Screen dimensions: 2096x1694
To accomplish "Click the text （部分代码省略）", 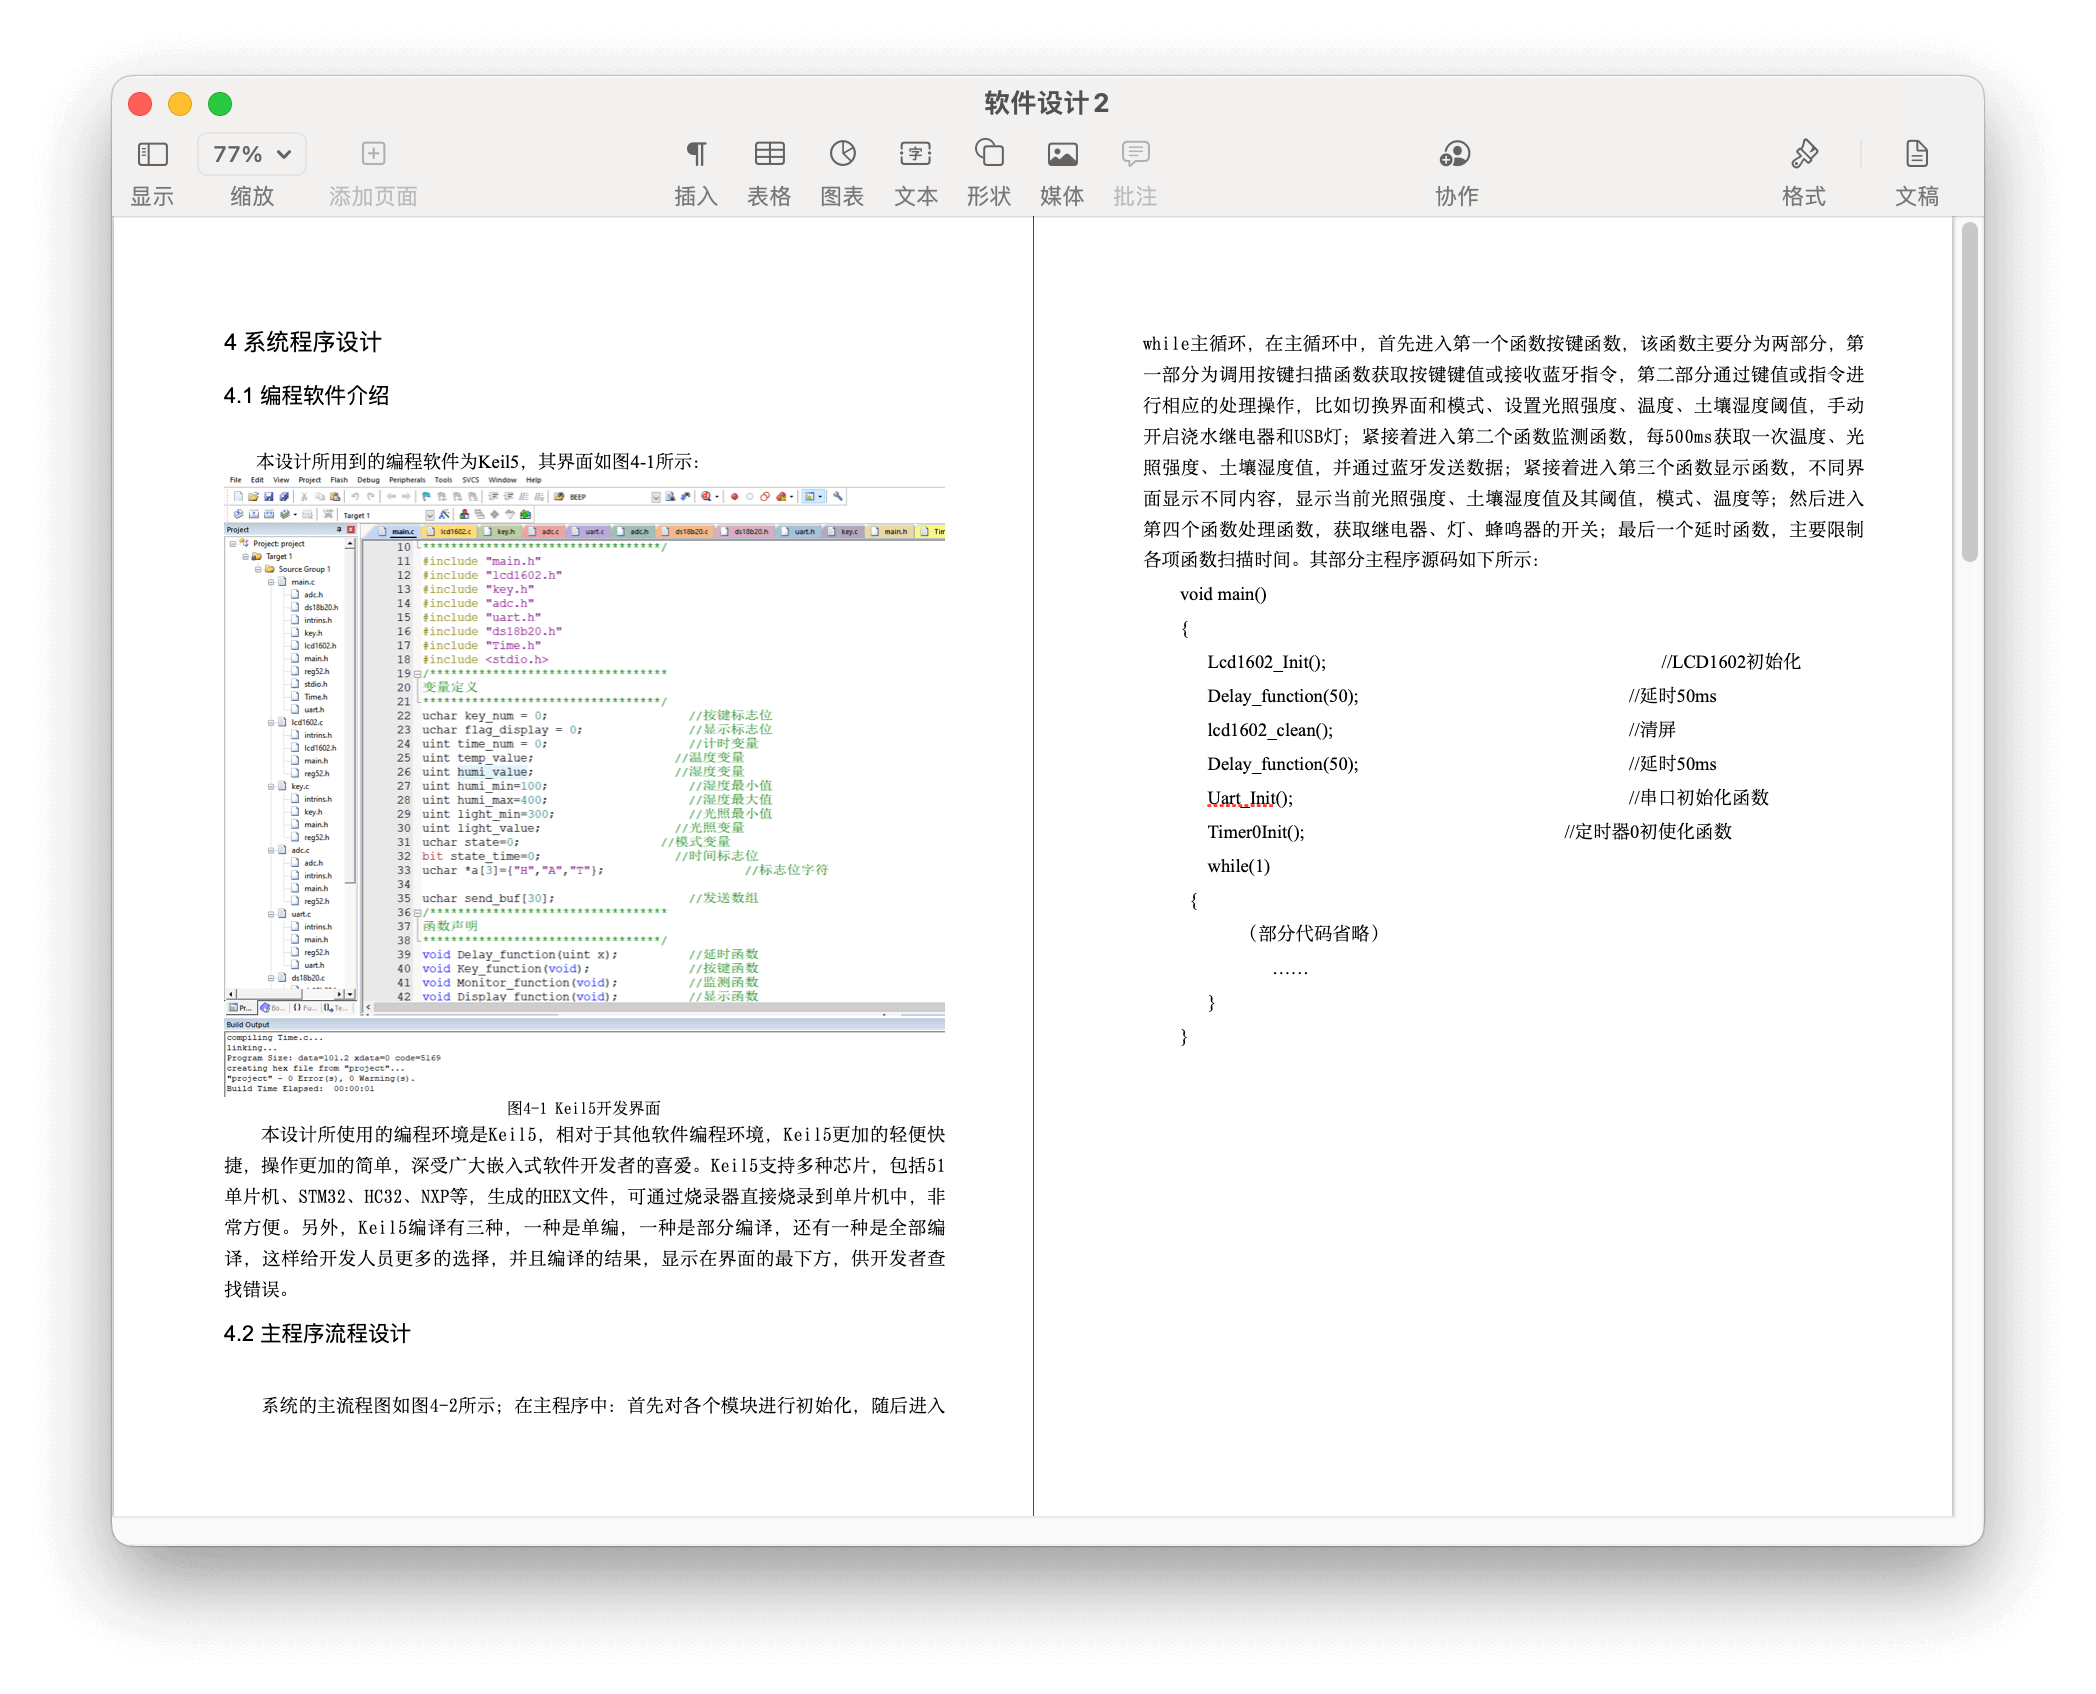I will (x=1313, y=933).
